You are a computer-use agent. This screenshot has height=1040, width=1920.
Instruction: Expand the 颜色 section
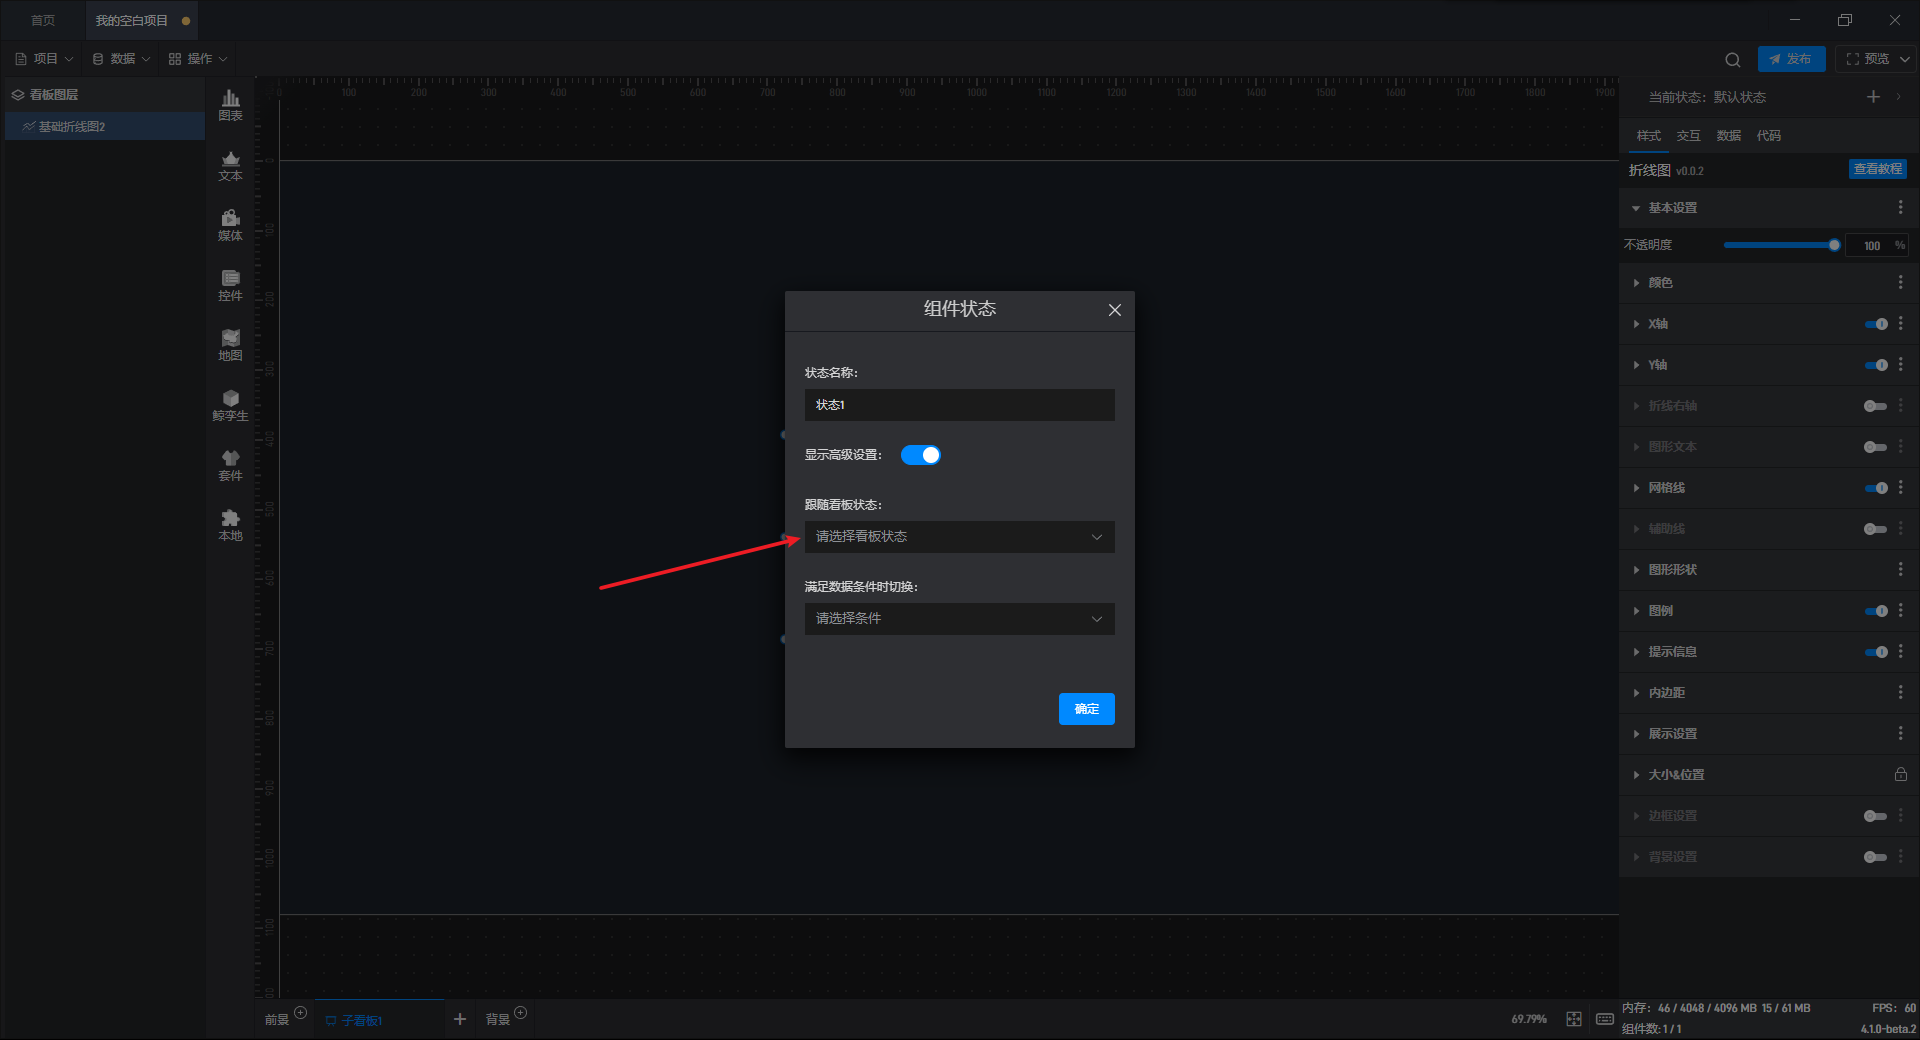[1636, 283]
